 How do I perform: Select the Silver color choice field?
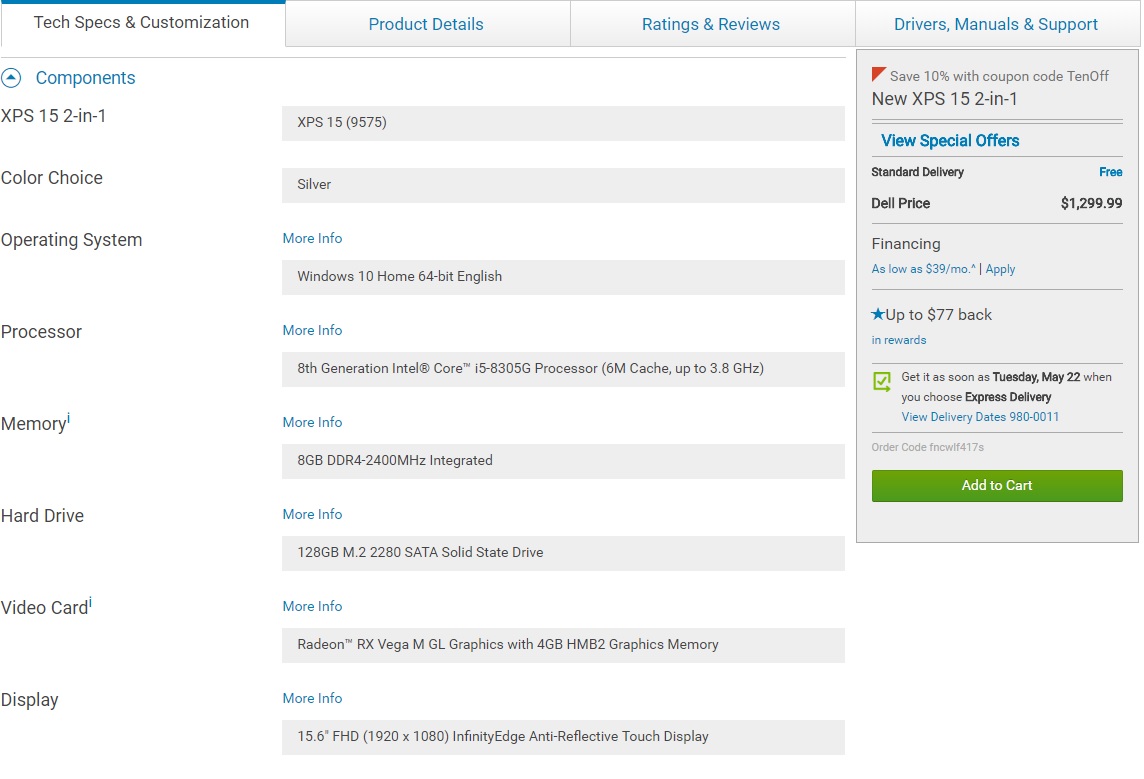pos(563,185)
